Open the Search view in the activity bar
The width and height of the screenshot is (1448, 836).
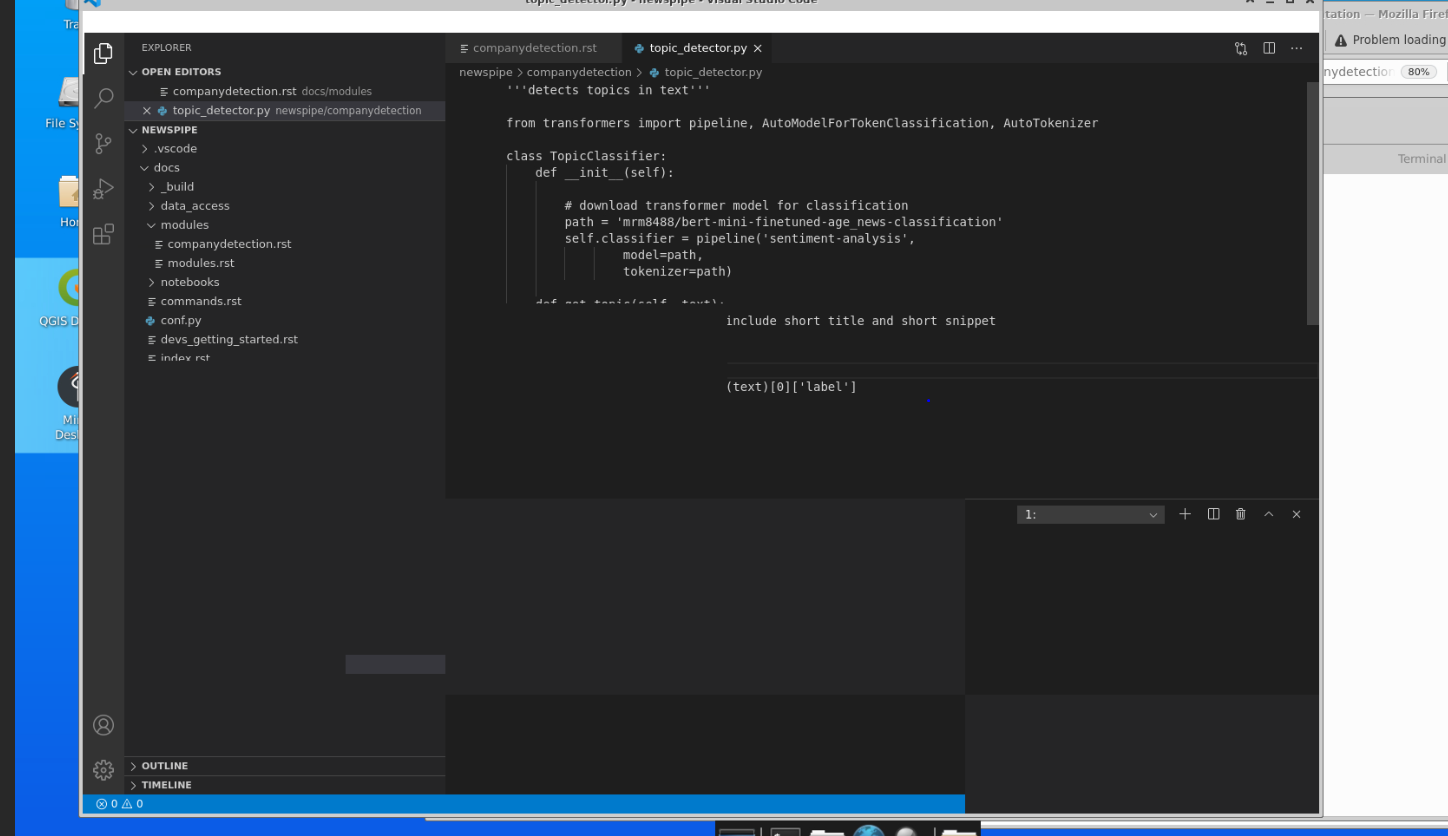[x=103, y=98]
